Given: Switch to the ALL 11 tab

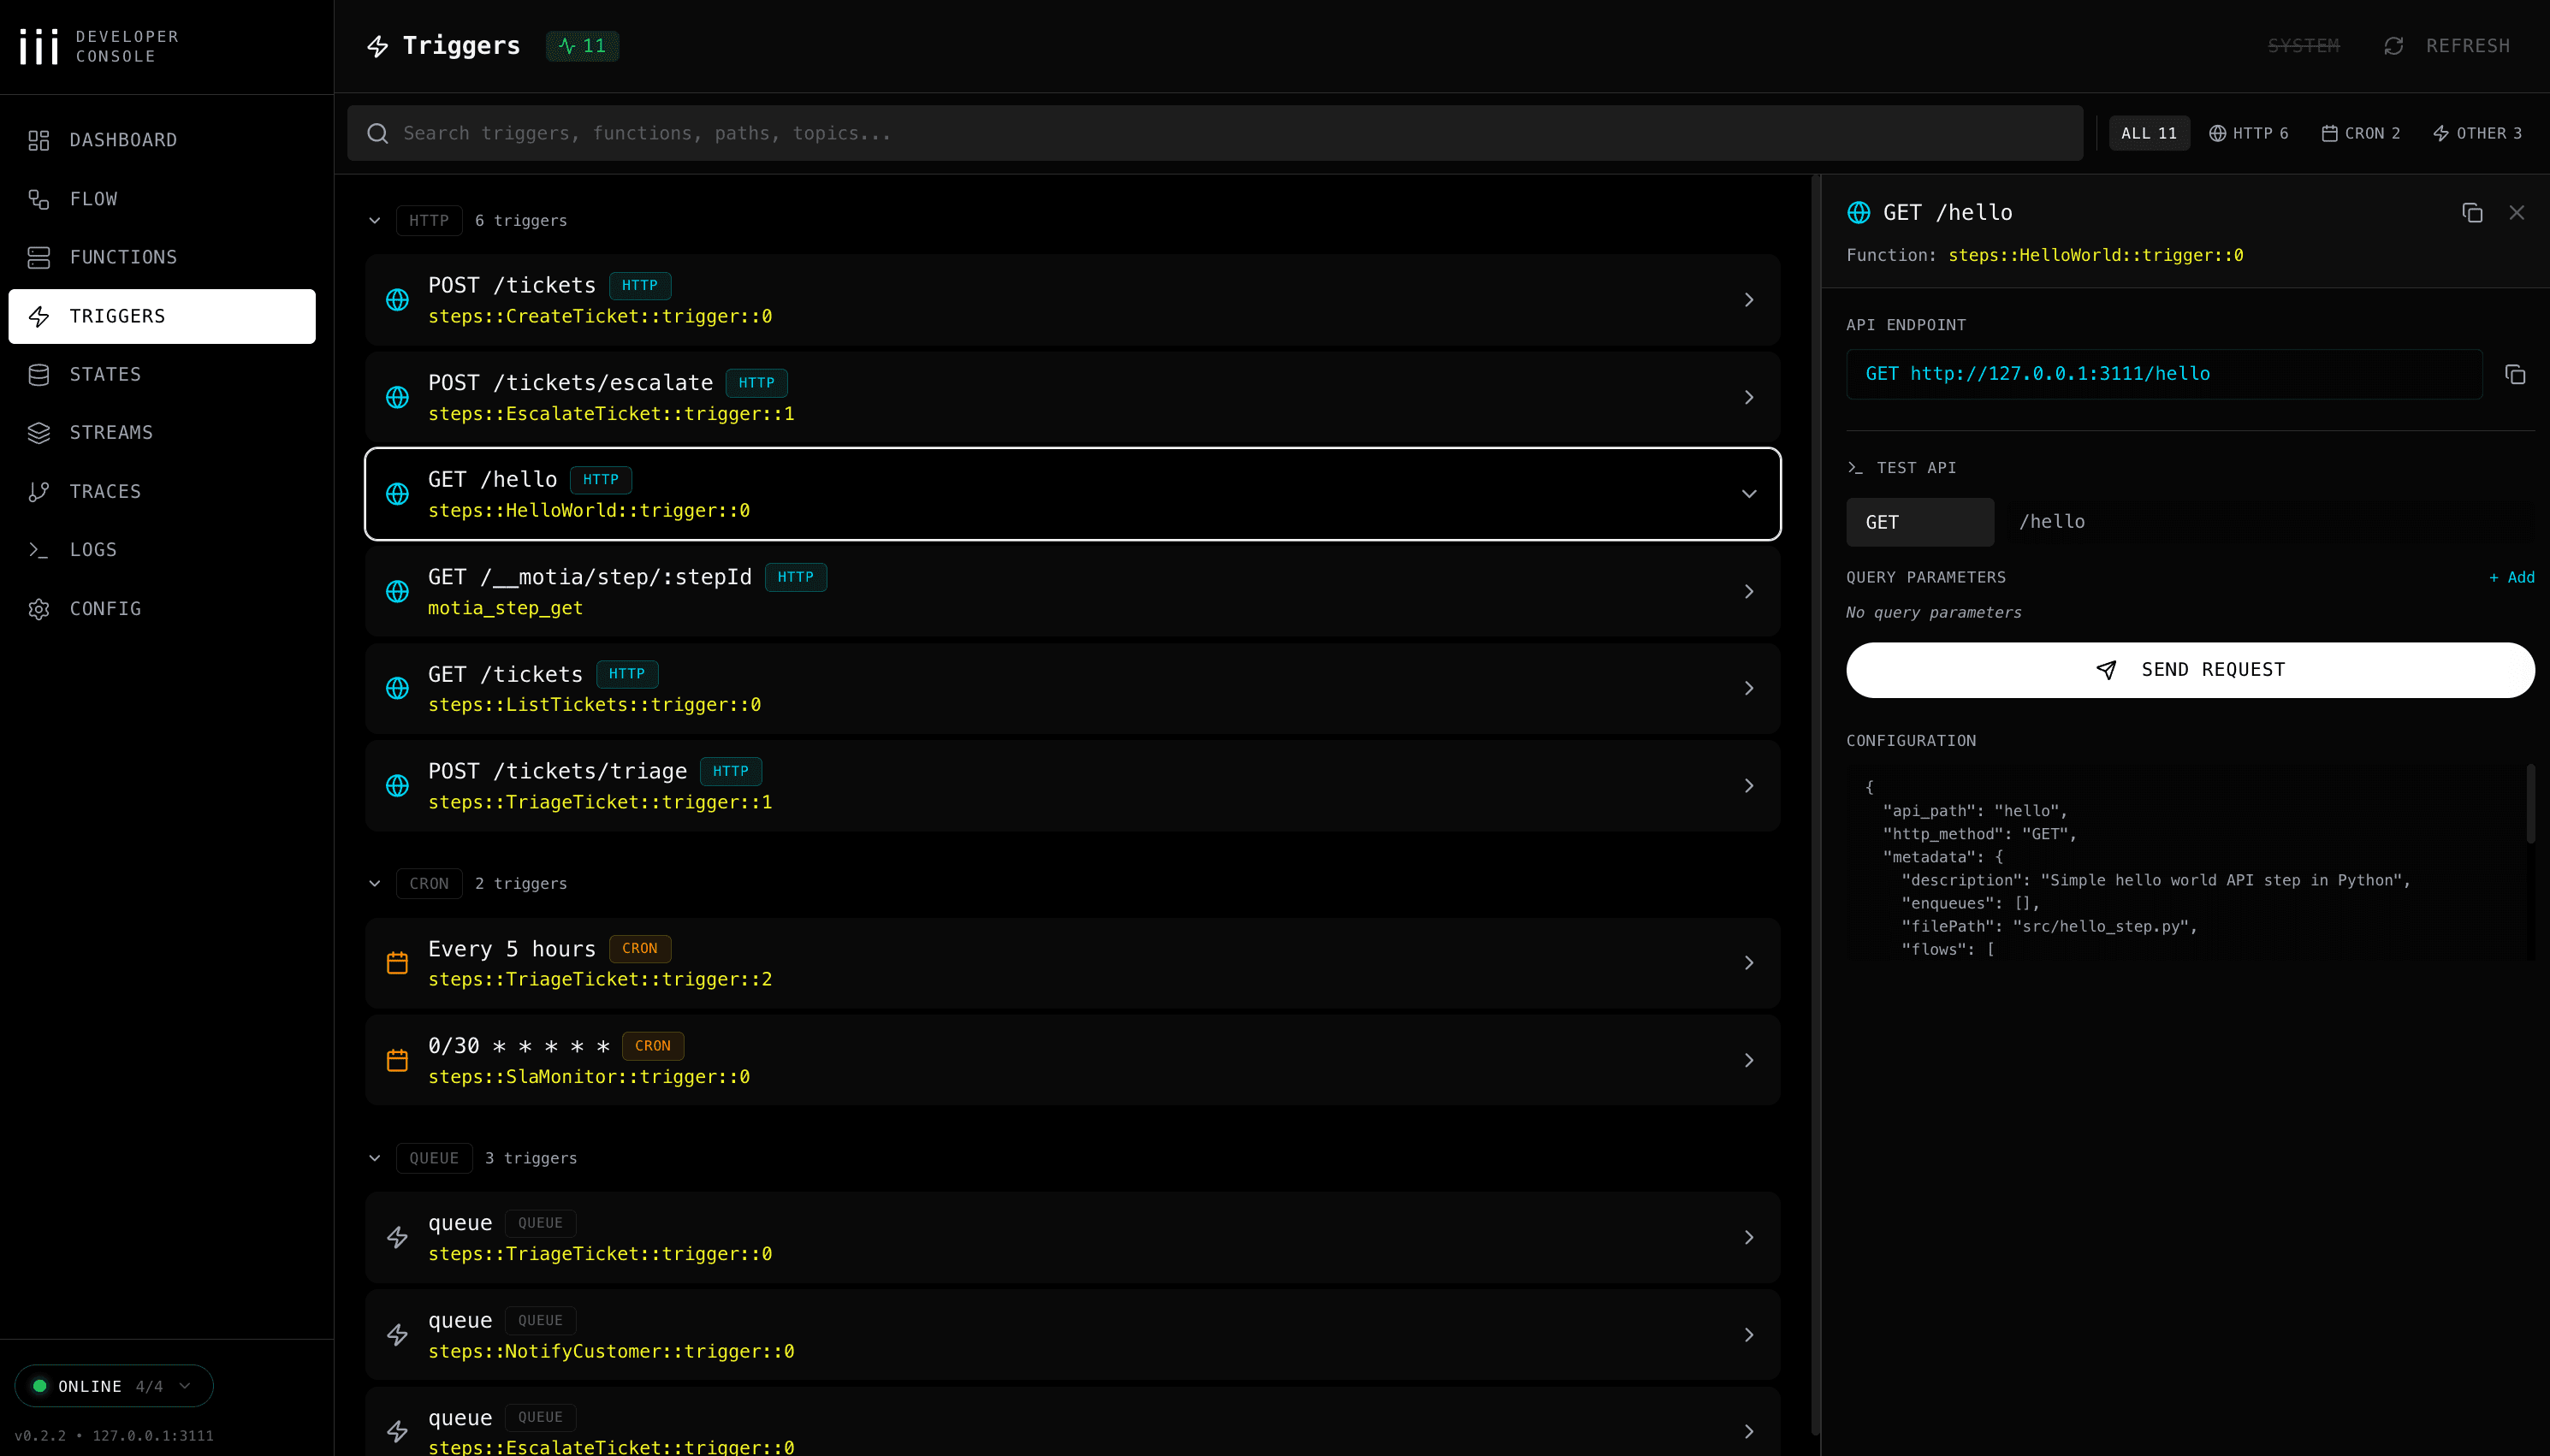Looking at the screenshot, I should (2148, 132).
